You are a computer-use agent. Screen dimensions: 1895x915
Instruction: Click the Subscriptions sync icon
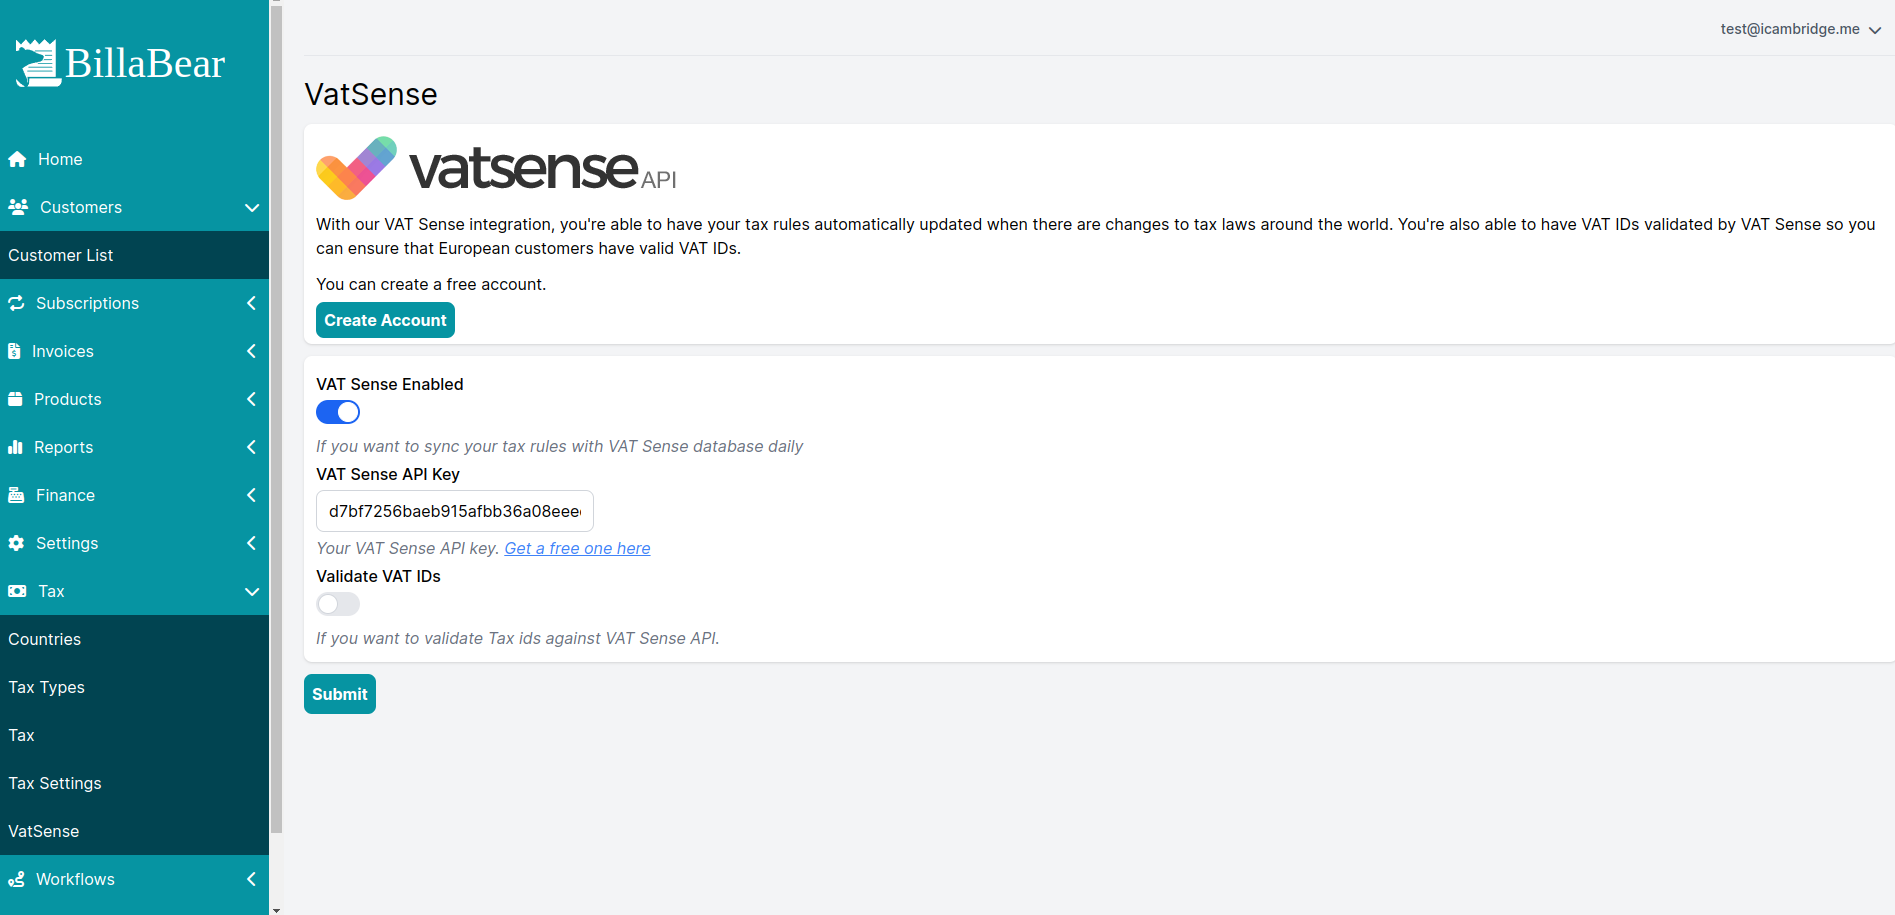click(x=16, y=303)
